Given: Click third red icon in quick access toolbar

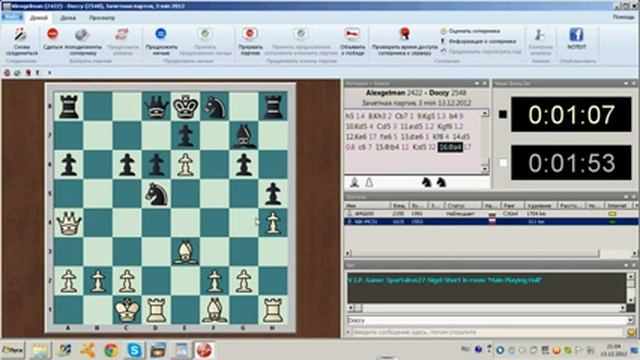Looking at the screenshot, I should [x=28, y=73].
